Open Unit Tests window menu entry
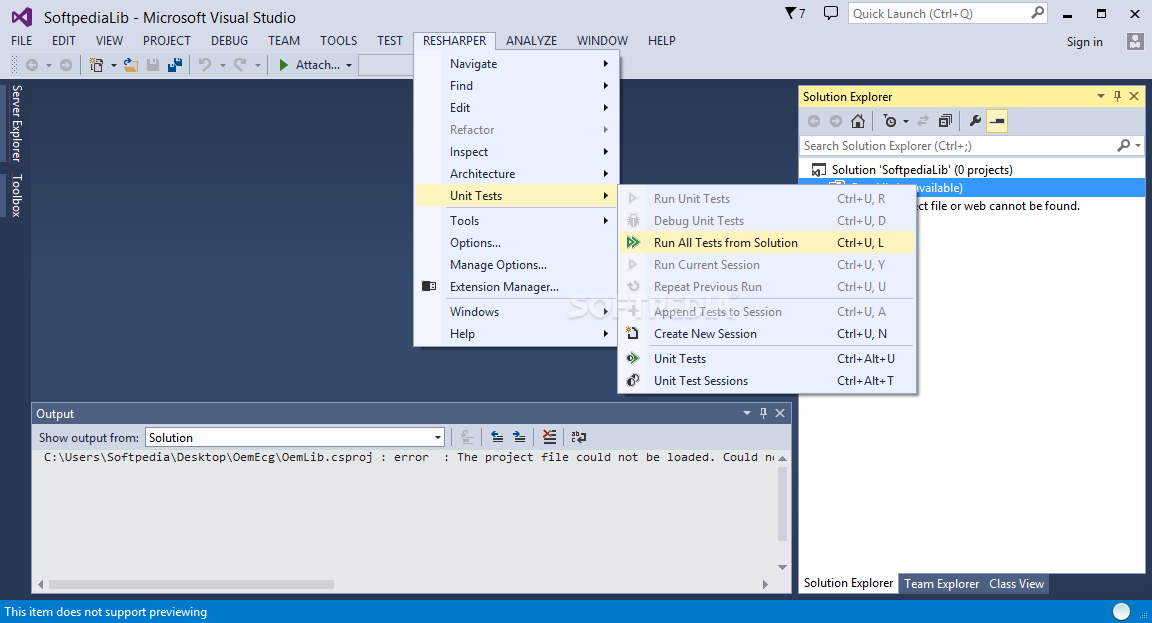Viewport: 1152px width, 623px height. 767,359
